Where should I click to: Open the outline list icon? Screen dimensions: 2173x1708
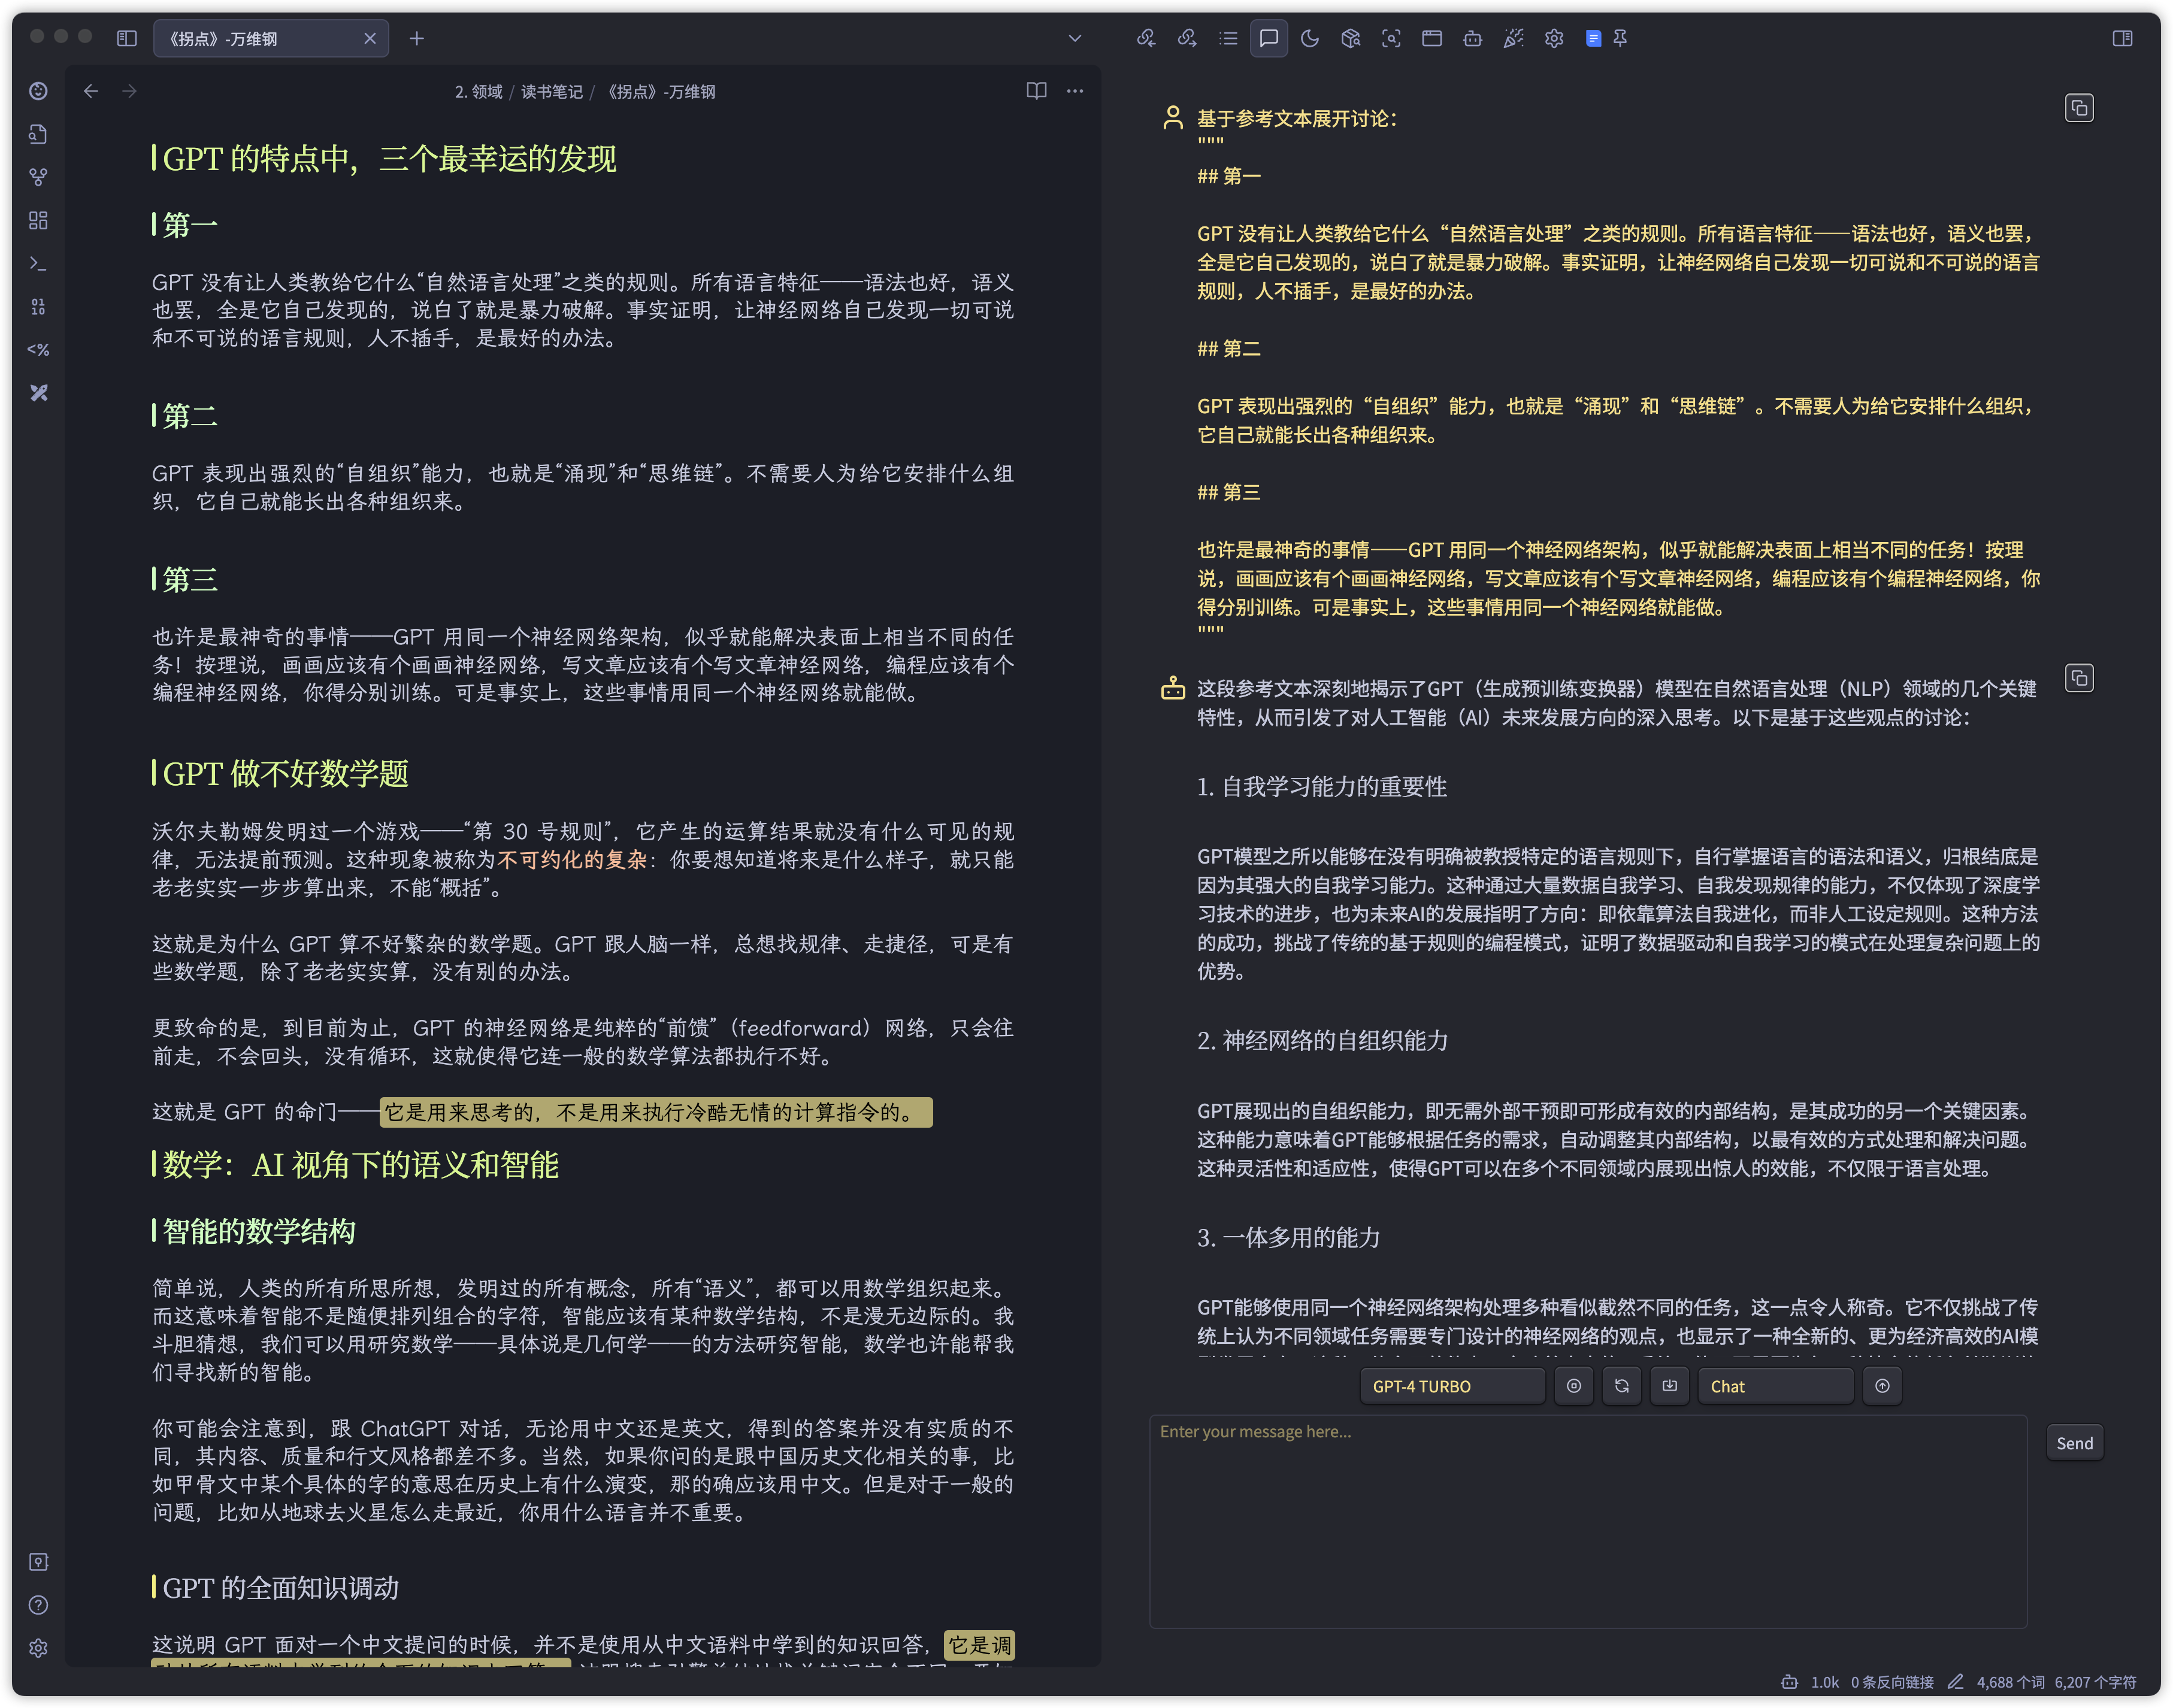(x=1228, y=38)
